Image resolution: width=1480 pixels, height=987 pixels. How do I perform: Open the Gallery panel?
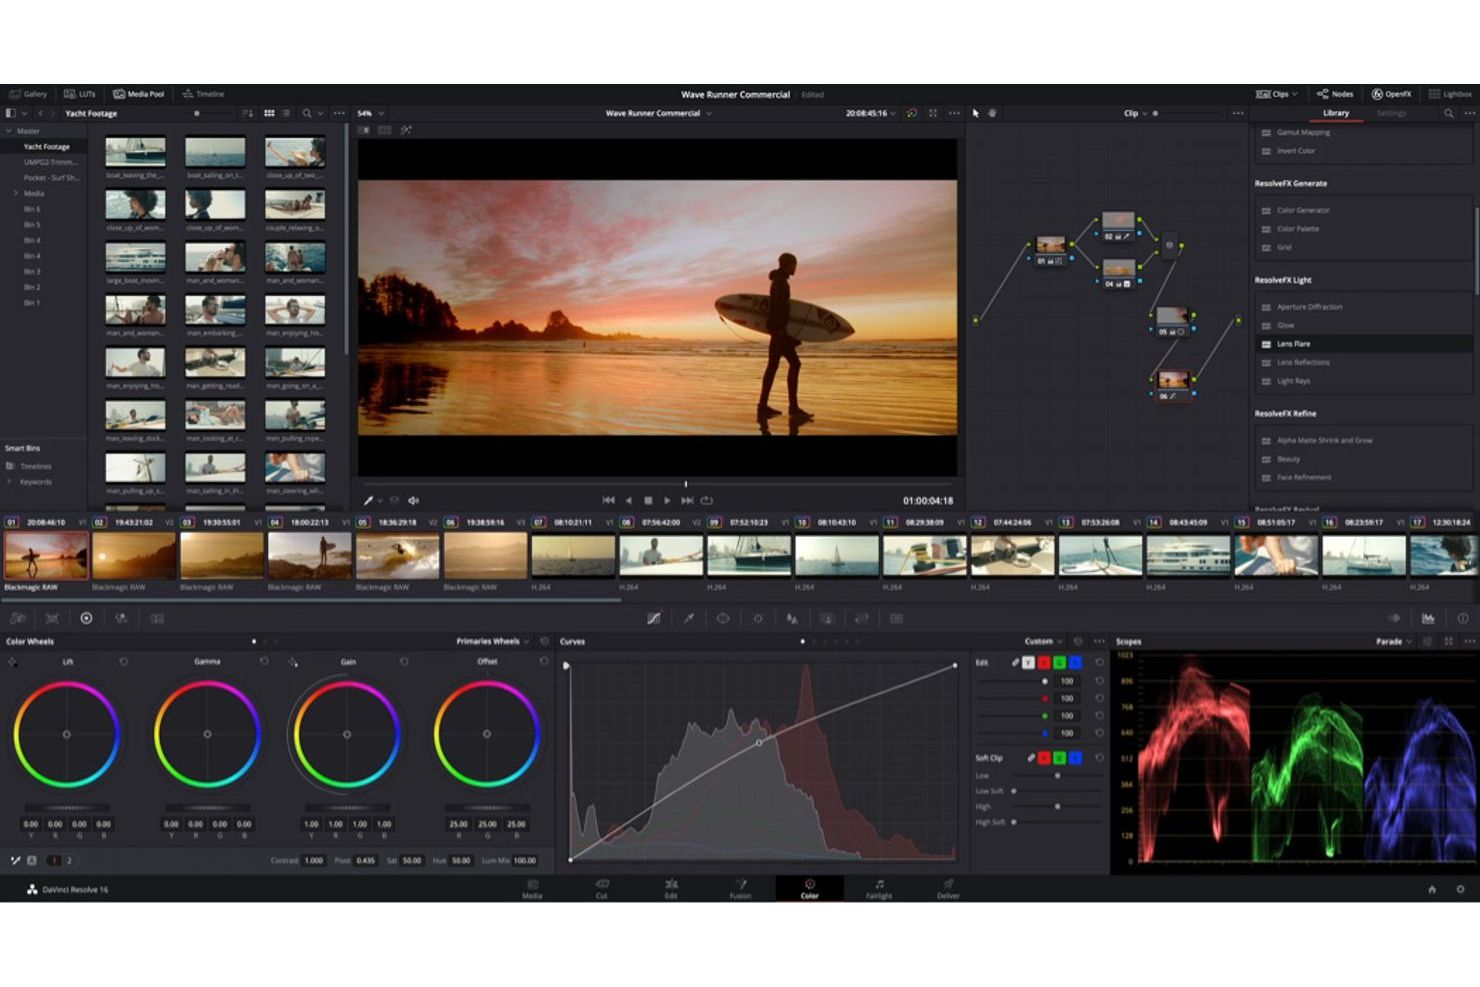pyautogui.click(x=31, y=93)
